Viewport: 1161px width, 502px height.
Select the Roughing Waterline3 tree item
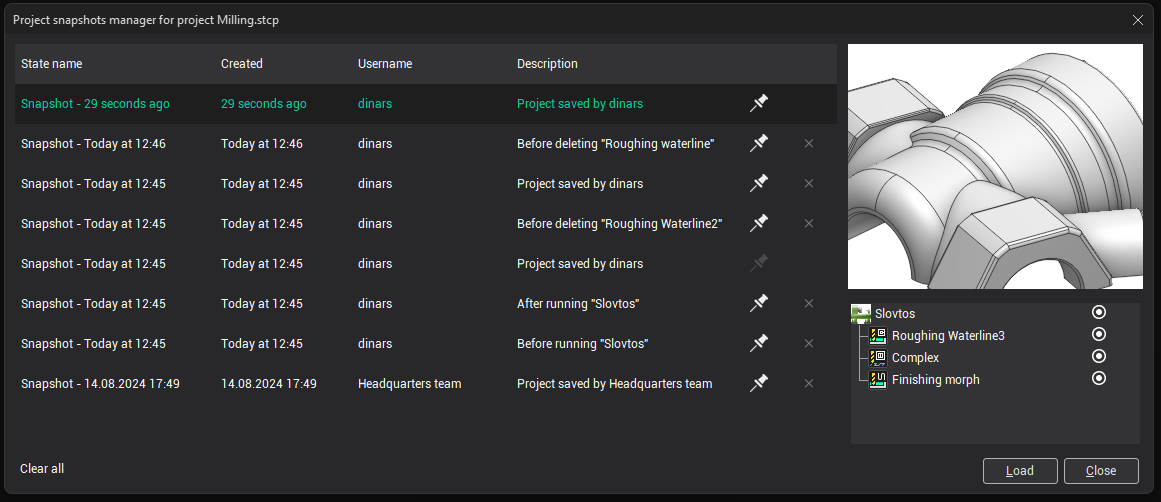pos(947,336)
